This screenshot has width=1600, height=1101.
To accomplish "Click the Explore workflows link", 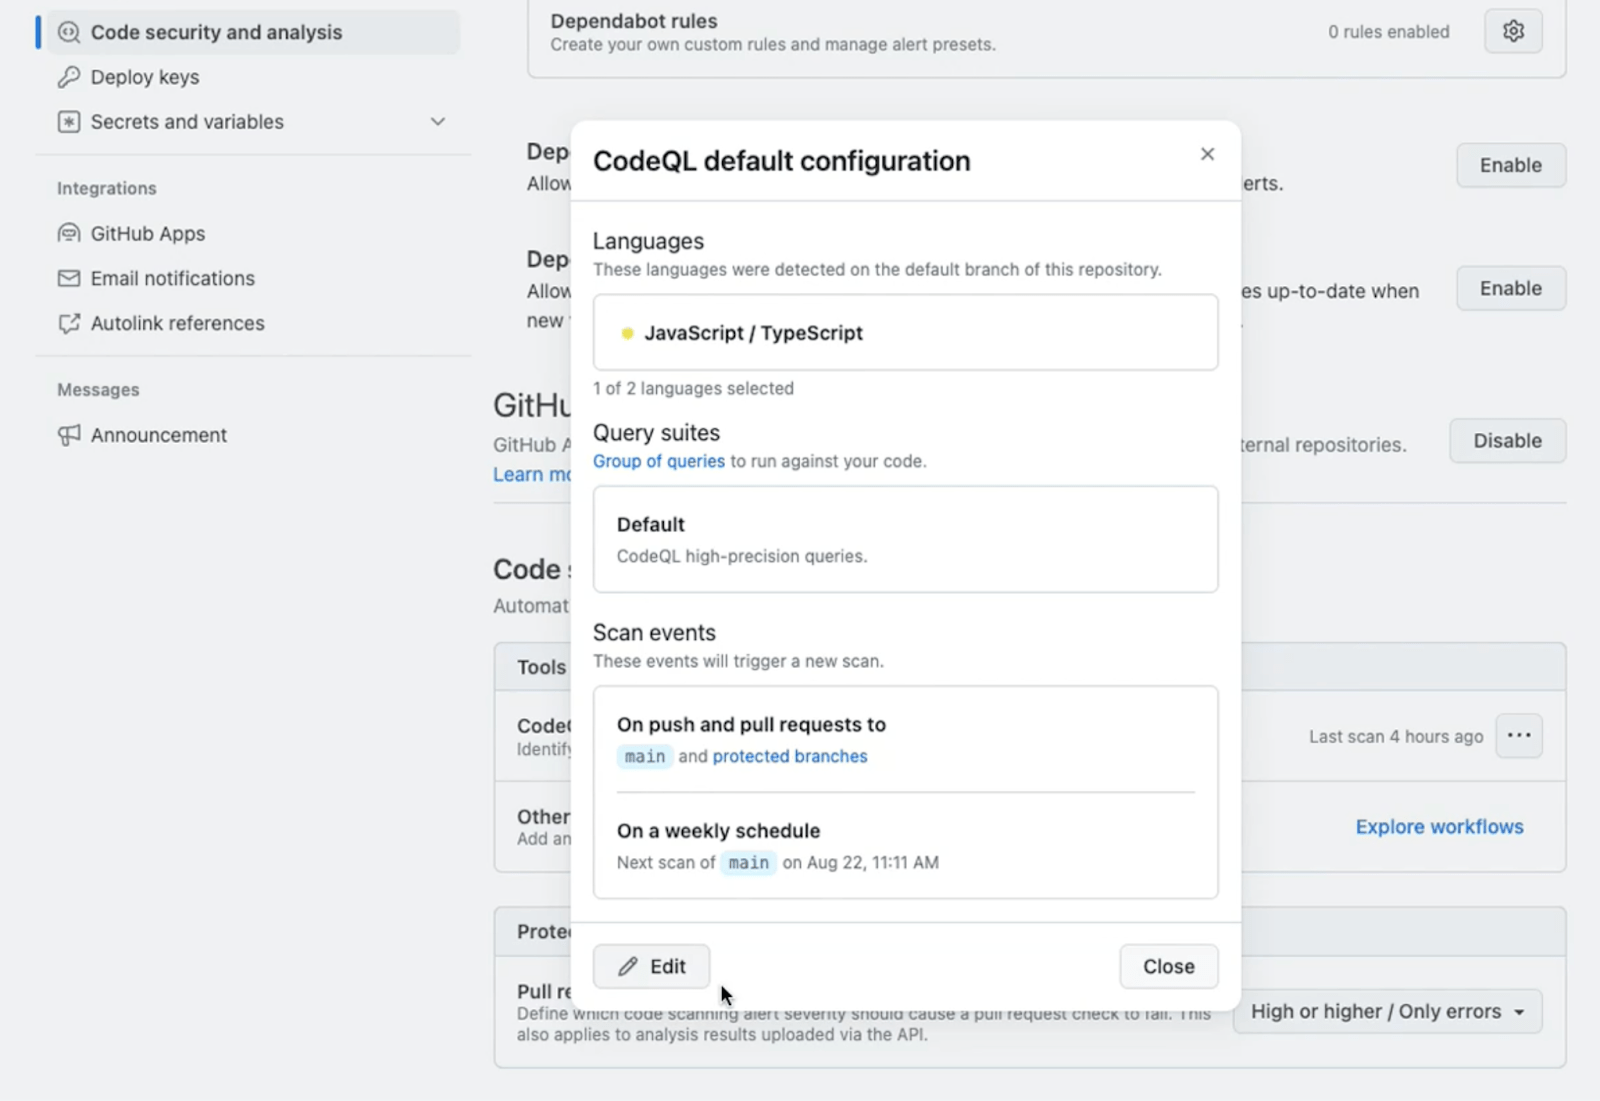I will click(x=1439, y=827).
